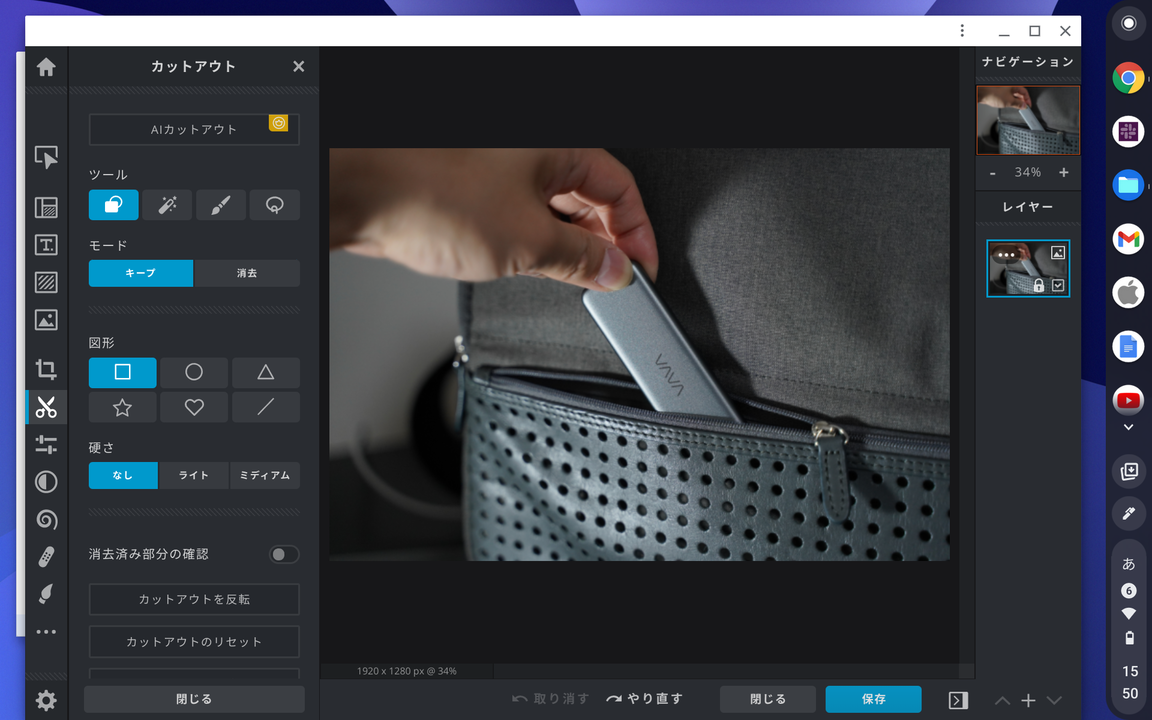This screenshot has width=1152, height=720.
Task: Open the liquify swirl tool
Action: (46, 519)
